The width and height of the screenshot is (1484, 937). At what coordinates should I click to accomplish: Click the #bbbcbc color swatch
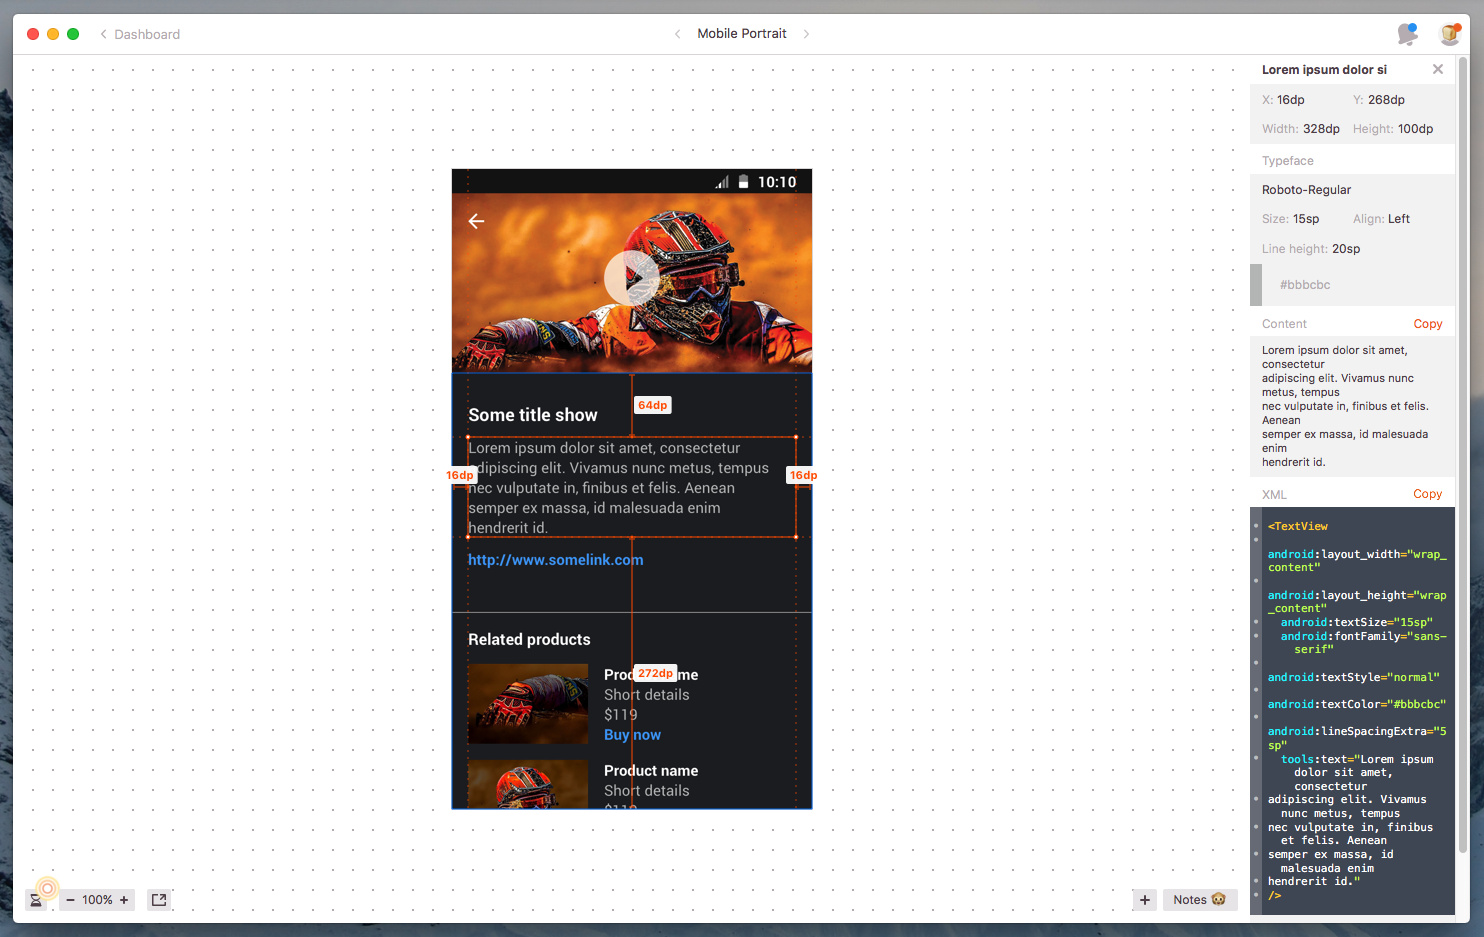tap(1256, 285)
